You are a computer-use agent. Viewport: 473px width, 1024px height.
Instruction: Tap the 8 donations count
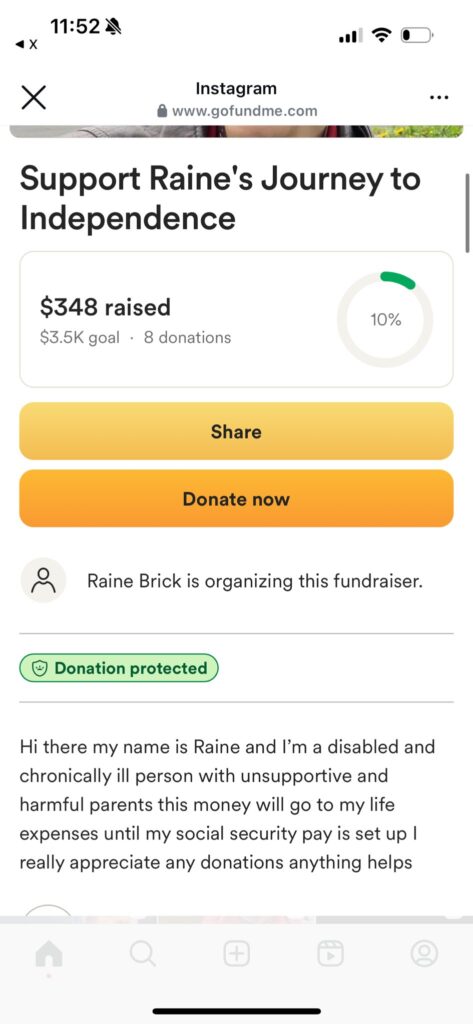coord(188,338)
